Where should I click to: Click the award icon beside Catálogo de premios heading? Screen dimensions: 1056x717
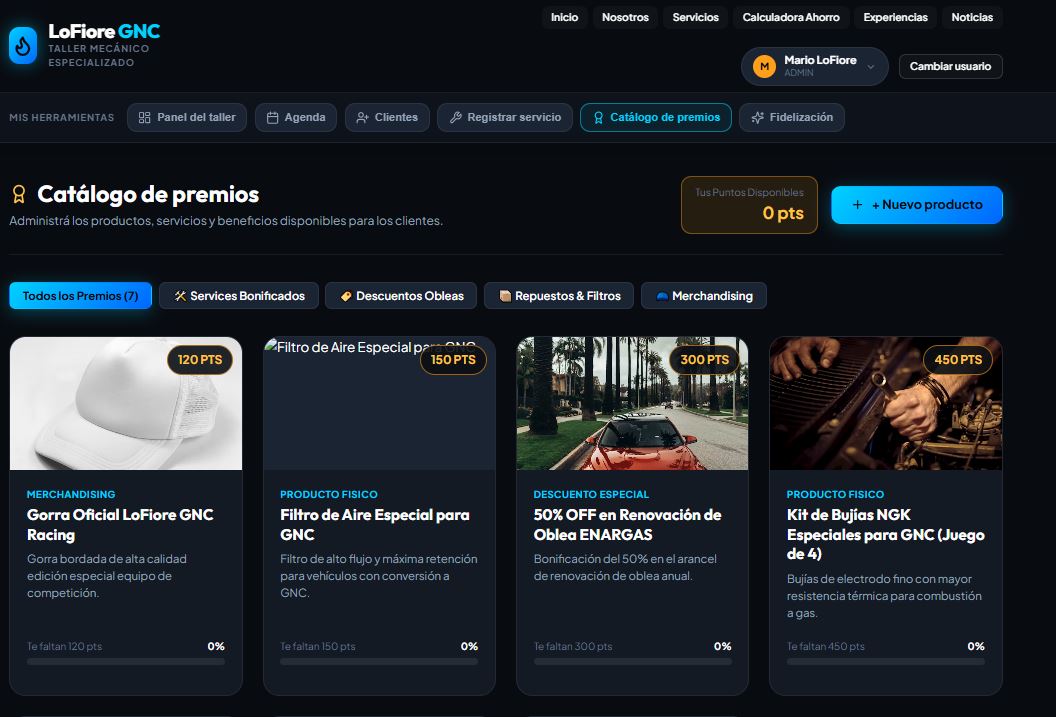19,195
